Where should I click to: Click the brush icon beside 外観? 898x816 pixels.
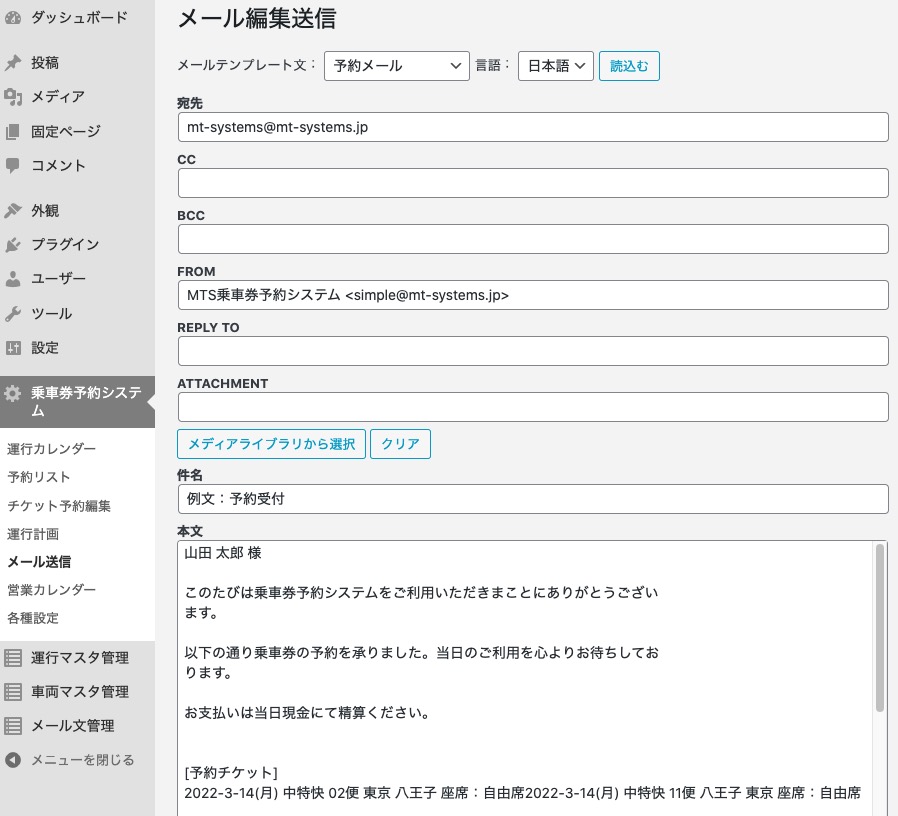click(x=13, y=211)
